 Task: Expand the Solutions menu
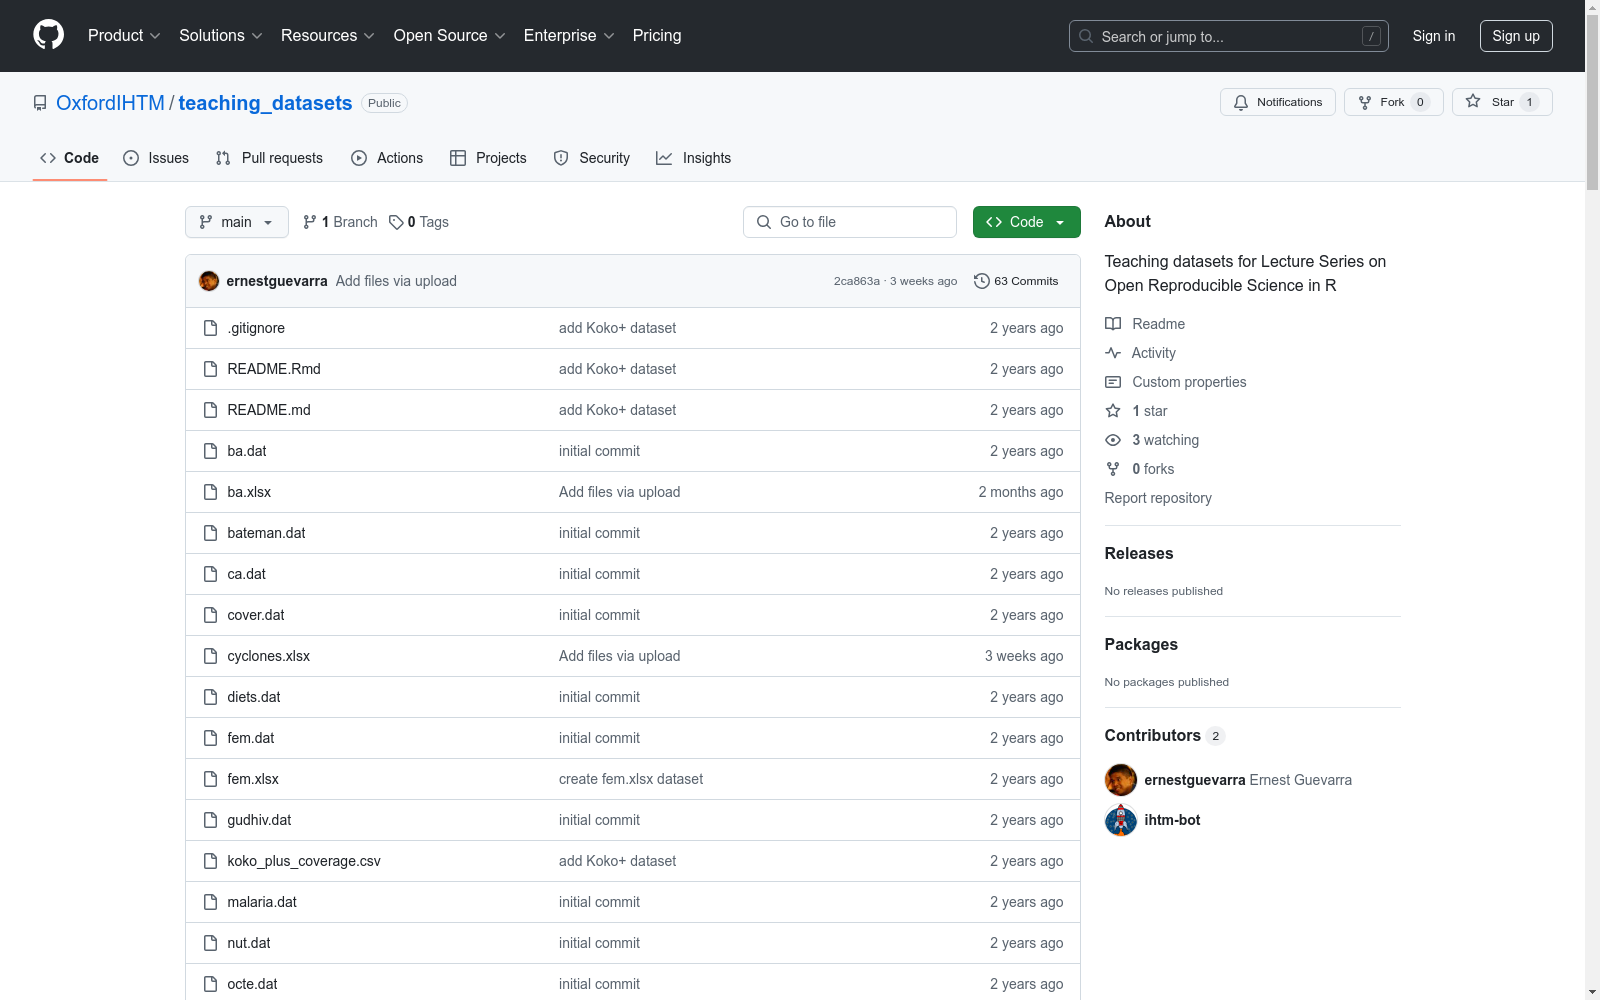point(220,36)
